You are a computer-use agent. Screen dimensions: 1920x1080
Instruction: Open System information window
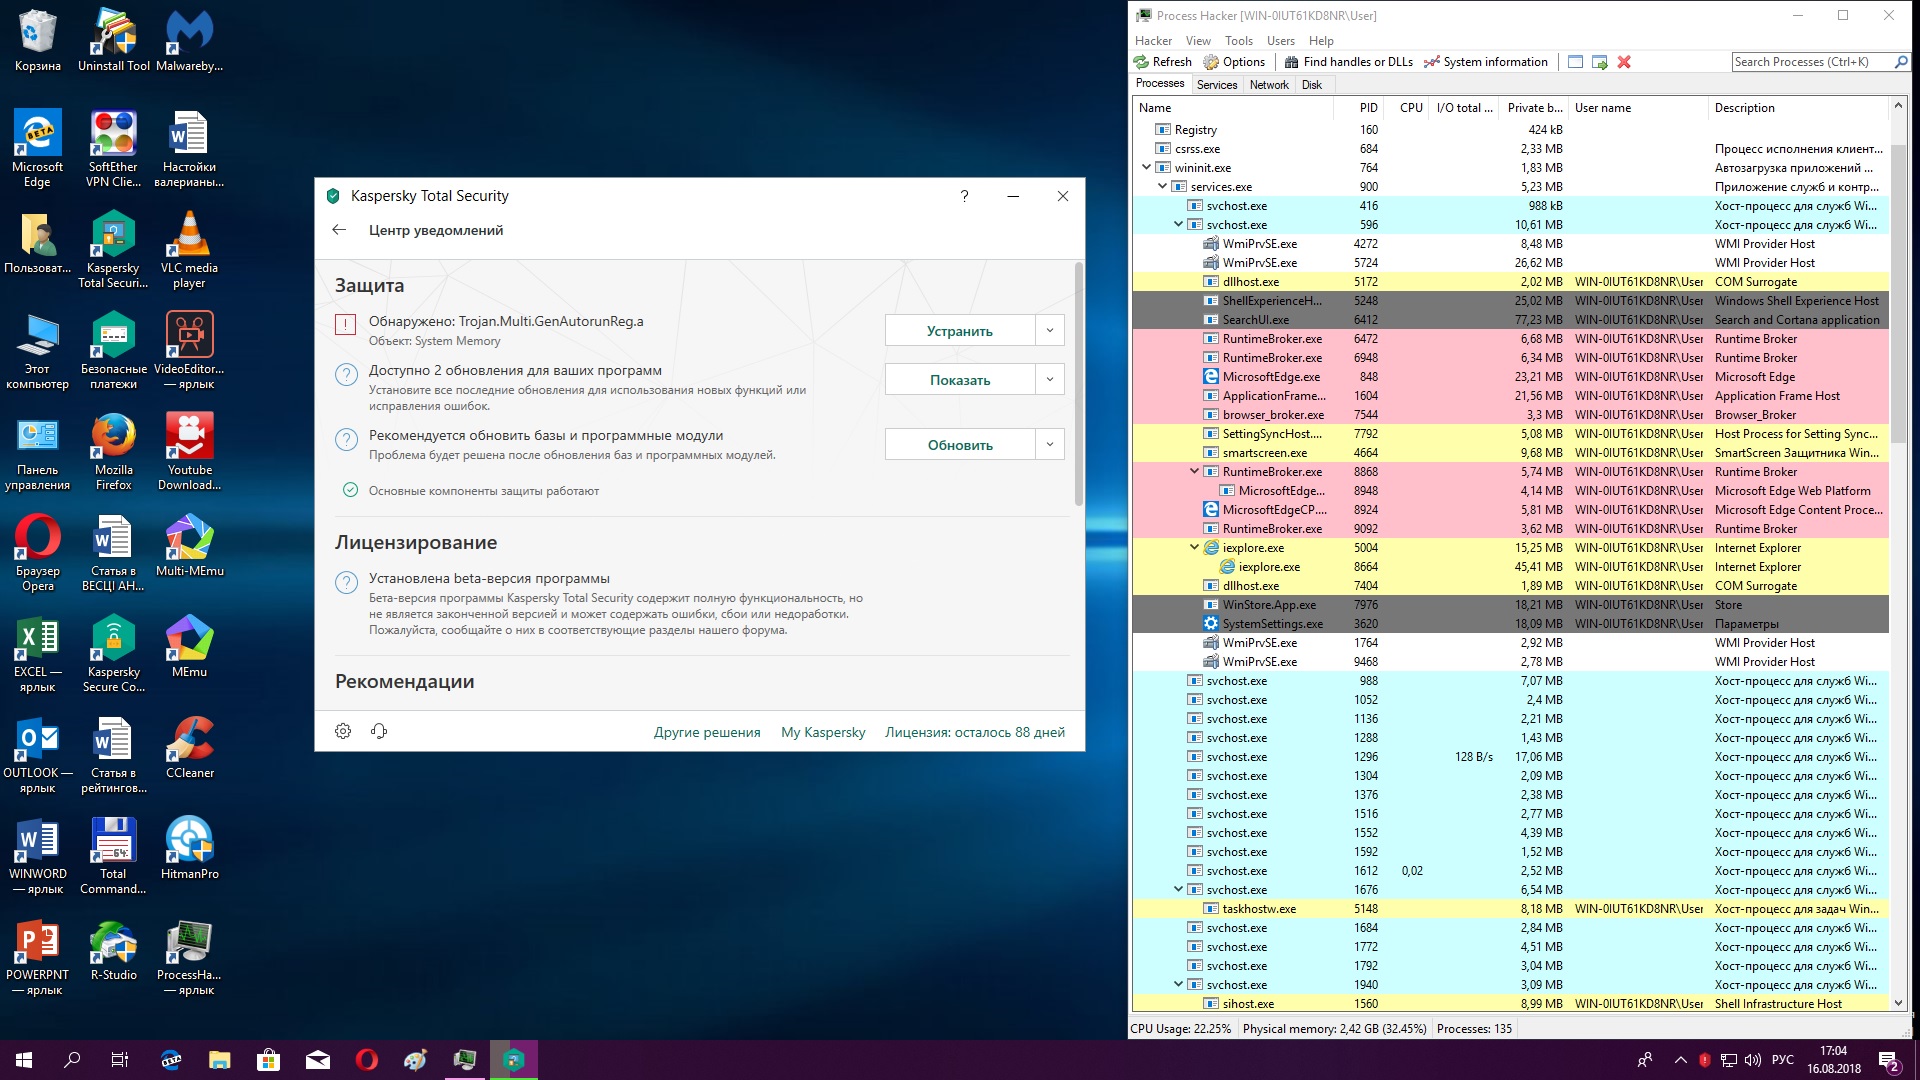tap(1485, 62)
